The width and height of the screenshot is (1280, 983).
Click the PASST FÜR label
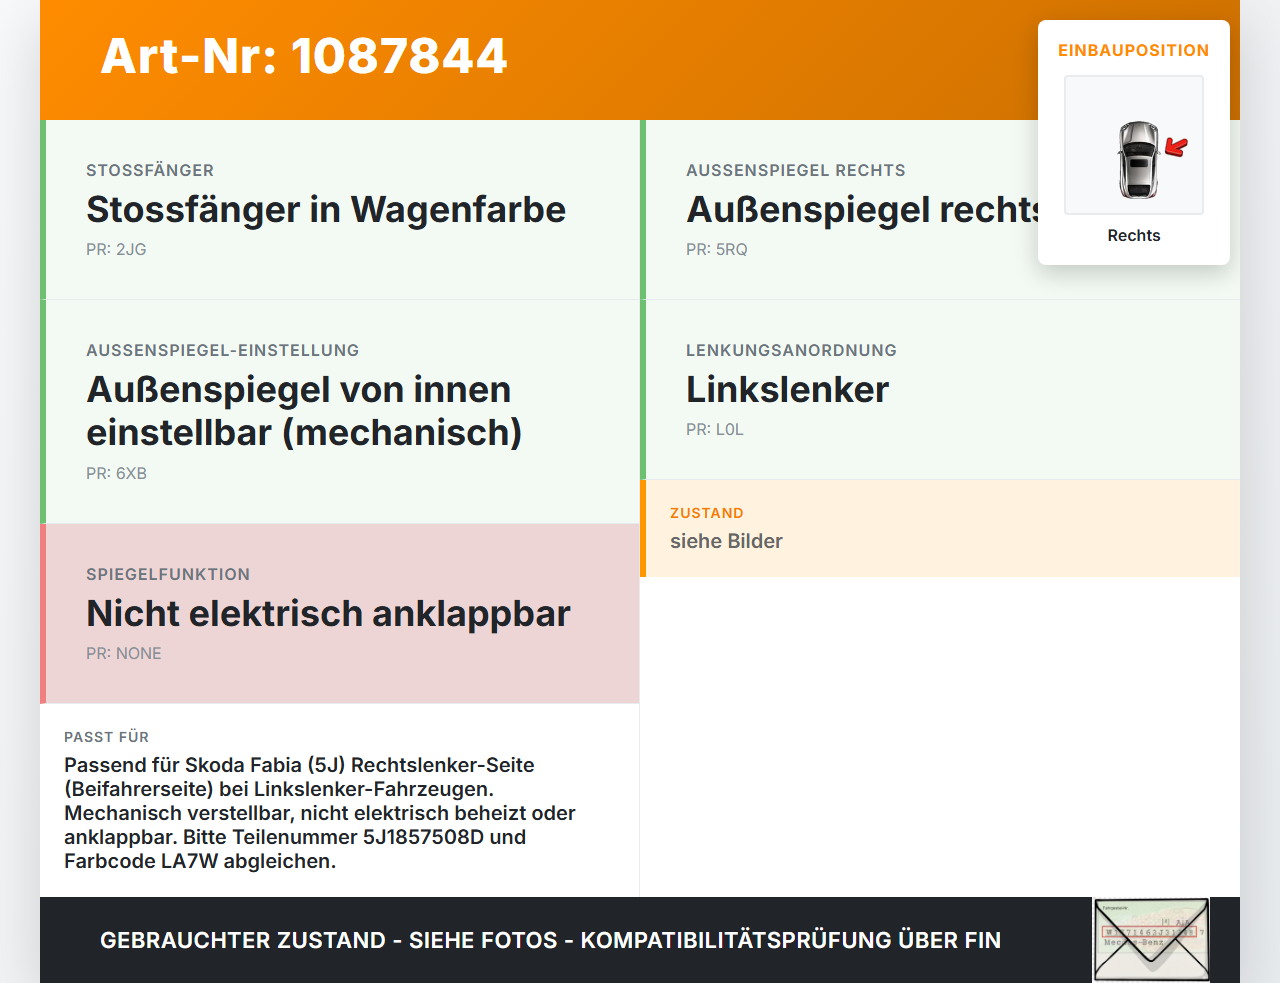106,737
